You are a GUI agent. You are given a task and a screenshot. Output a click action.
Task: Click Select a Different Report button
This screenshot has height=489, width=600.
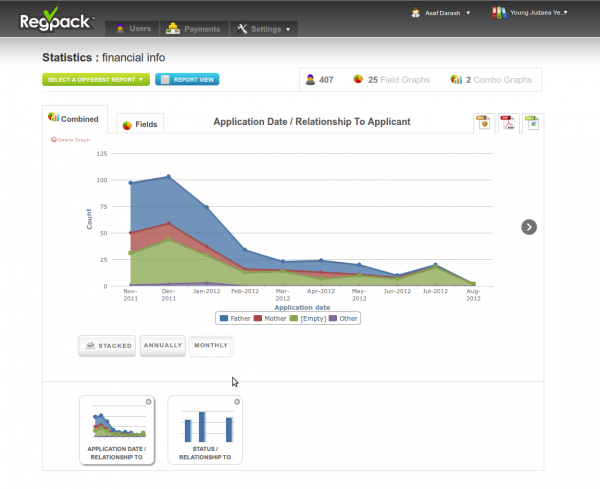point(95,79)
